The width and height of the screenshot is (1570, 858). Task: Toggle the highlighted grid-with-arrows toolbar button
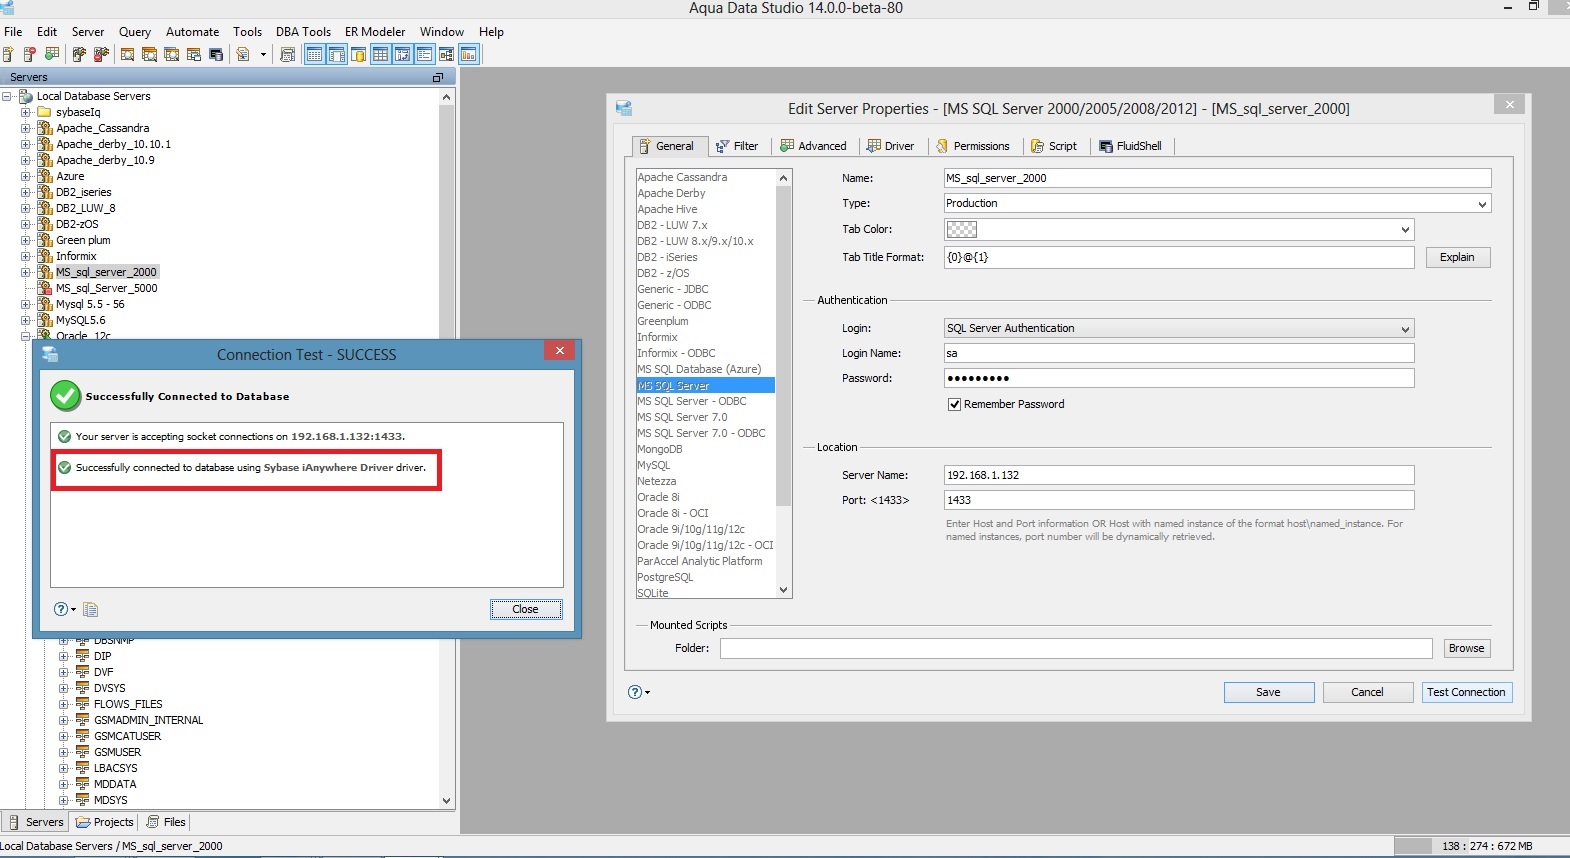pyautogui.click(x=402, y=54)
